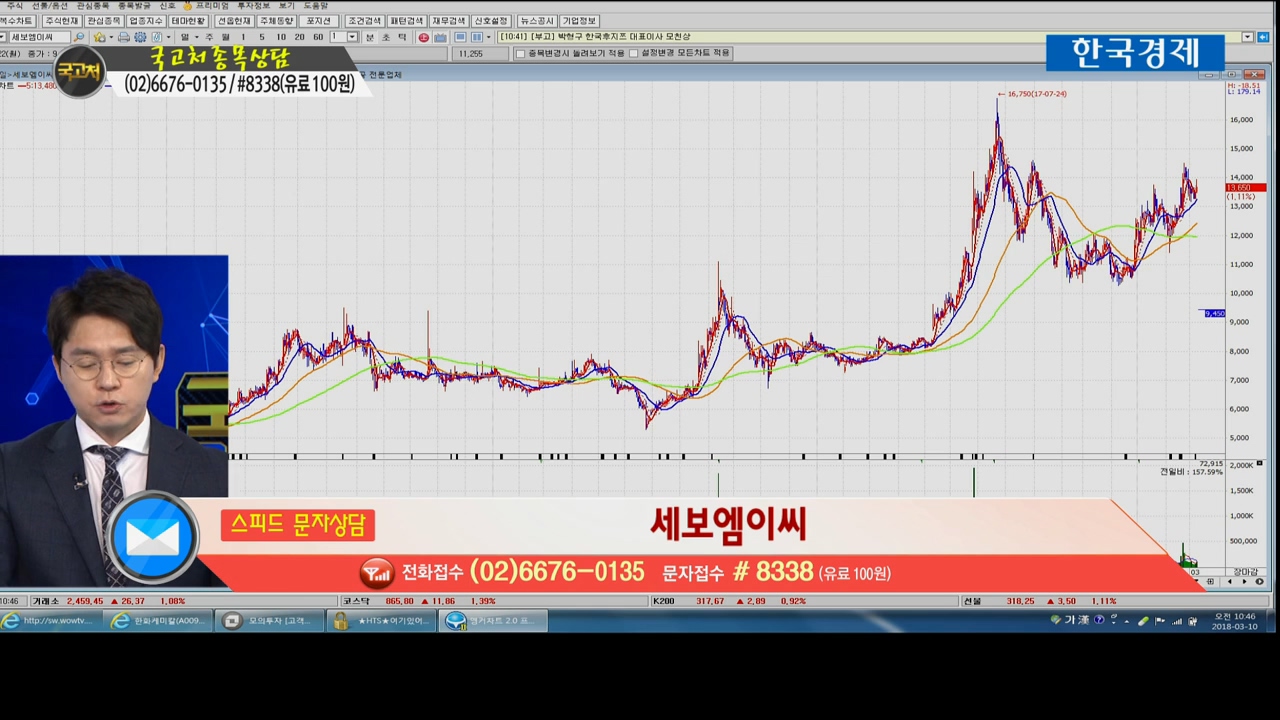This screenshot has height=720, width=1280.
Task: Click the printer icon in chart toolbar
Action: [x=124, y=37]
